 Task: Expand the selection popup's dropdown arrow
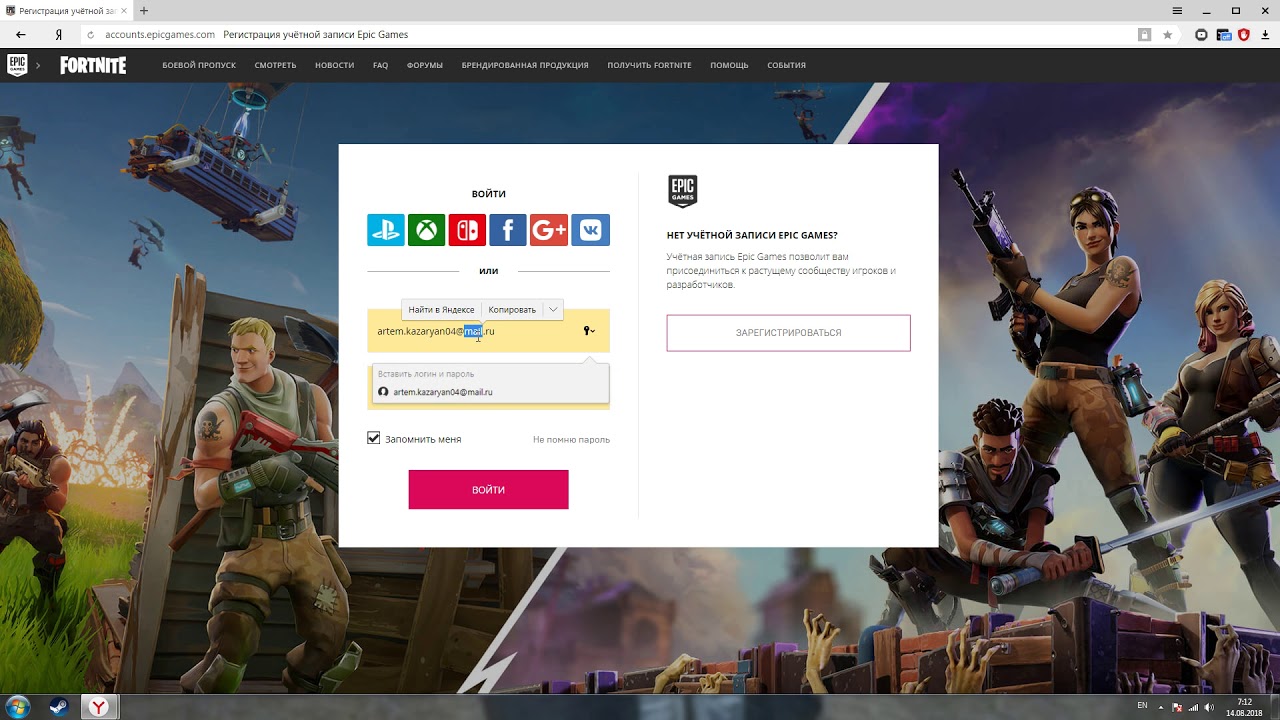pos(553,310)
